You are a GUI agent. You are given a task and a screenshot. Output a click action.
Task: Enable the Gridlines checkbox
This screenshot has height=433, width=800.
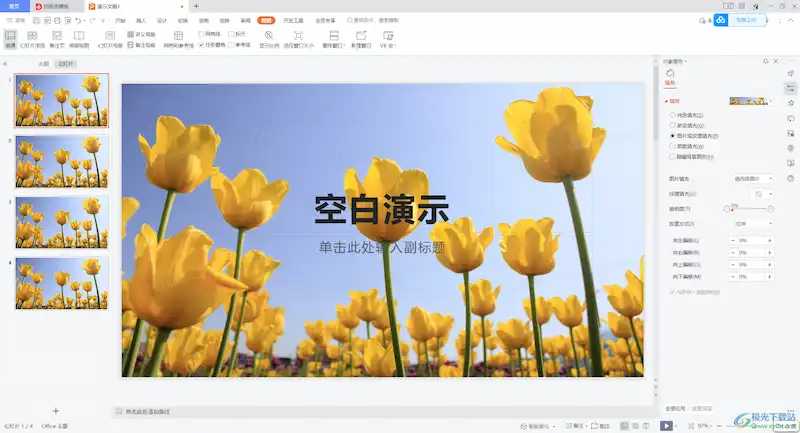[x=201, y=34]
